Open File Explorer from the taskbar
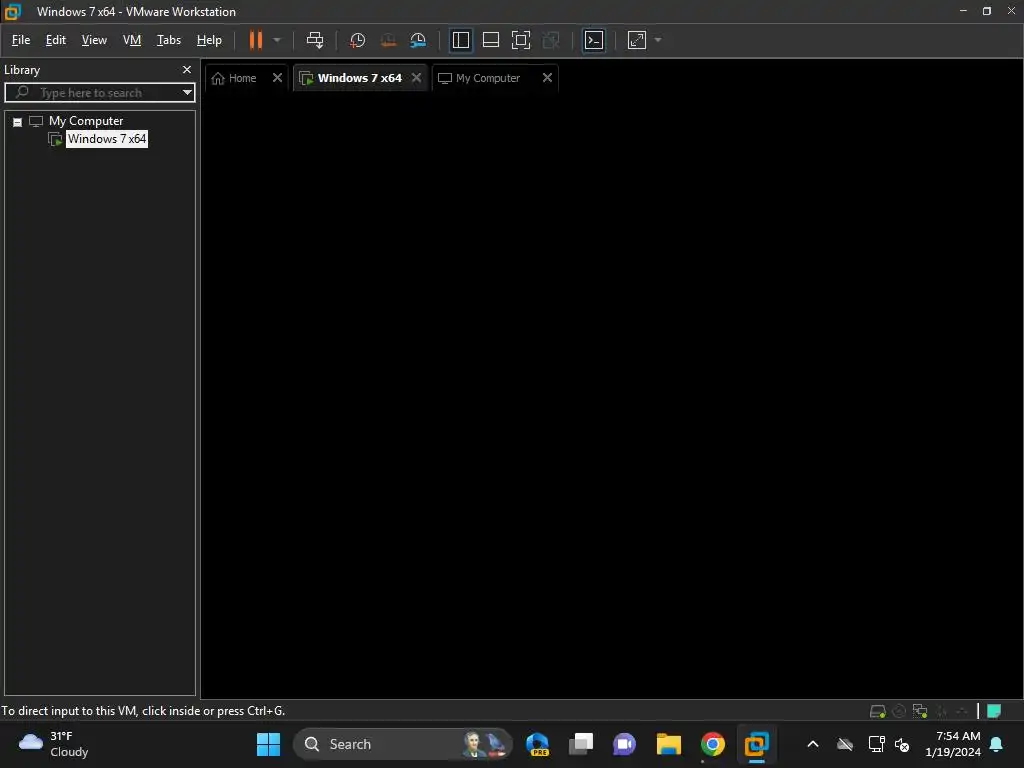The width and height of the screenshot is (1024, 768). (x=669, y=744)
